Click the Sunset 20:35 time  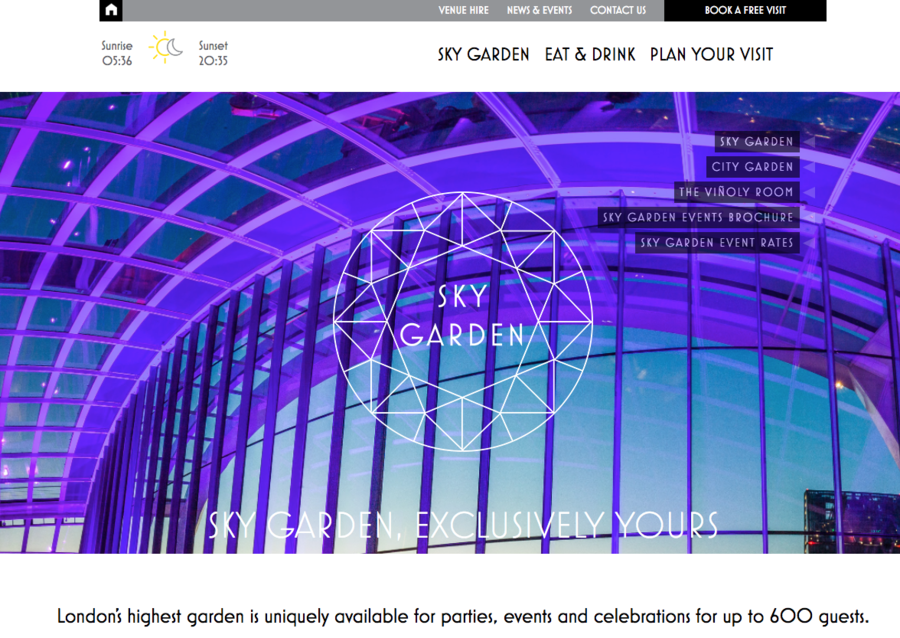point(213,53)
